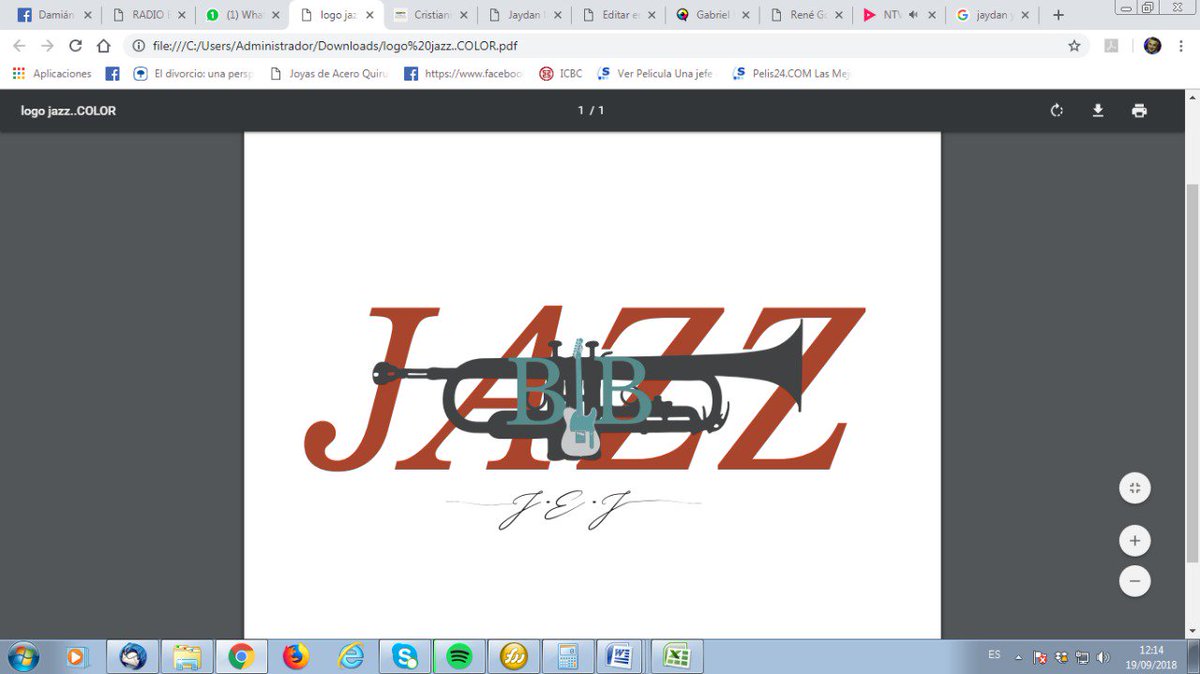The width and height of the screenshot is (1200, 674).
Task: Switch to the Google jaydan search tab
Action: [x=993, y=15]
